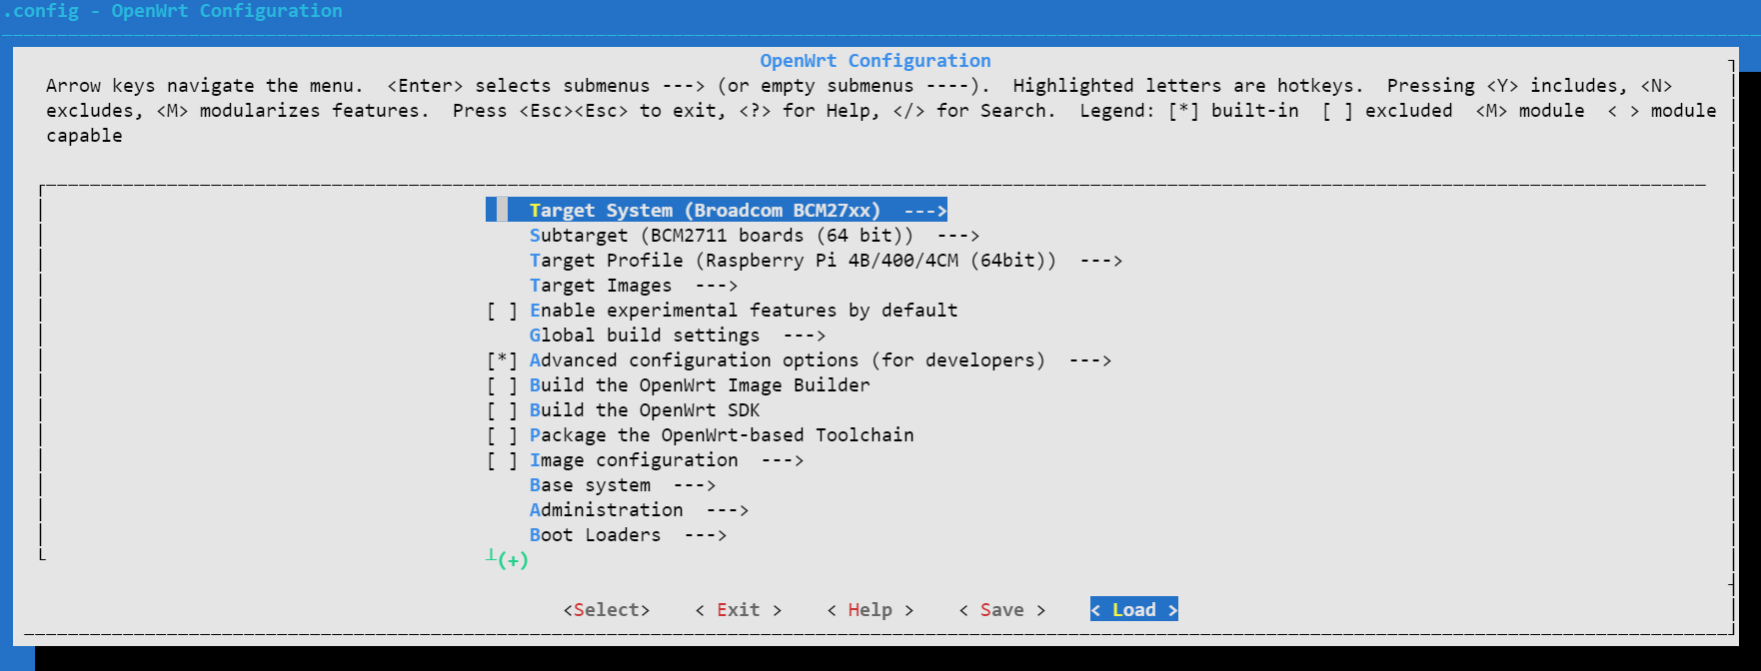Check the Build OpenWrt Image Builder box
Screen dimensions: 1761x671
(x=502, y=386)
